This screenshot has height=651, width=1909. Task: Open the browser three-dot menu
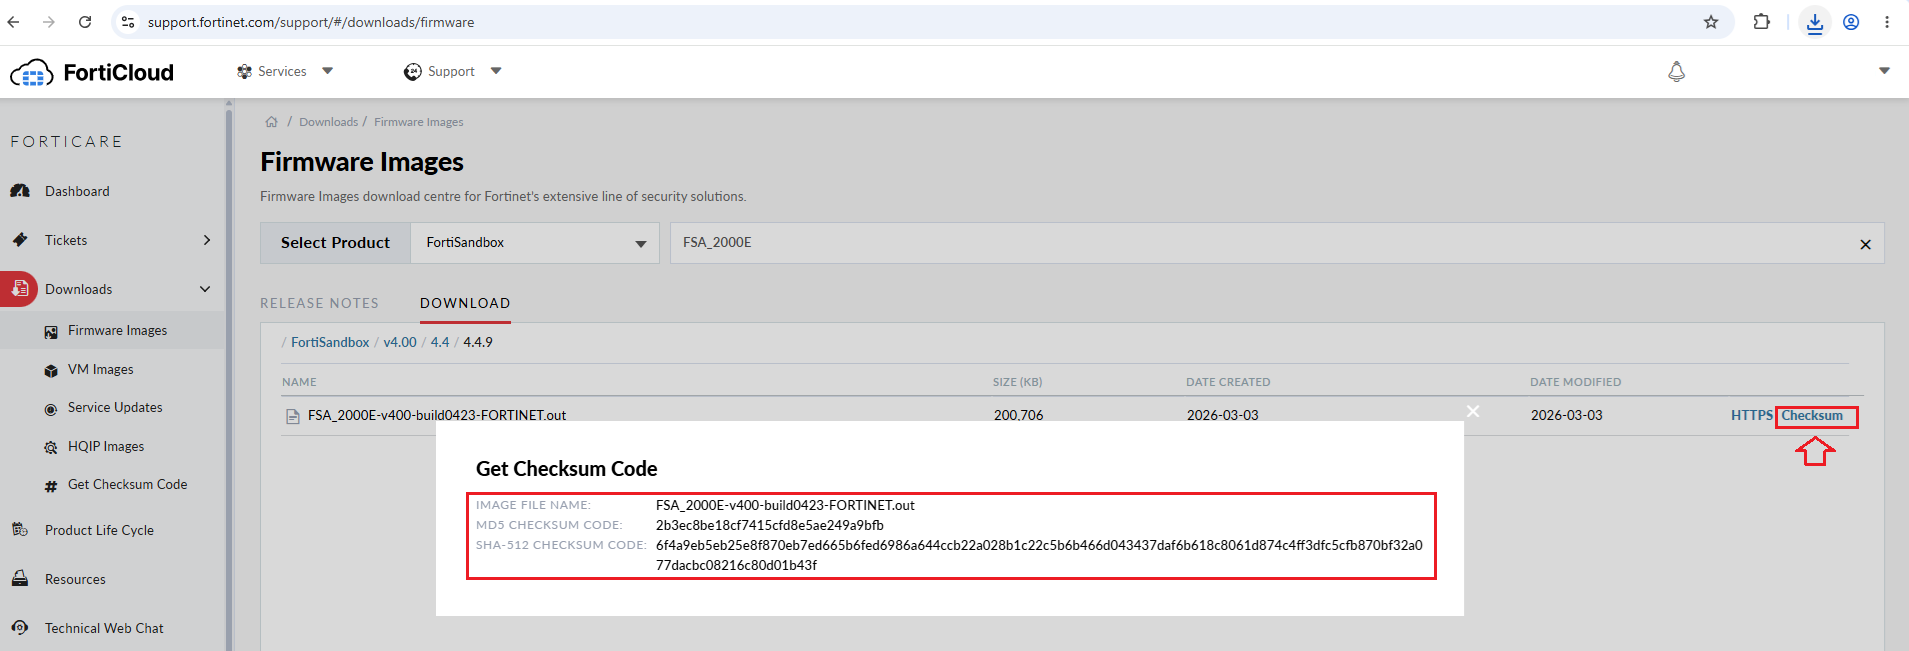(1887, 22)
